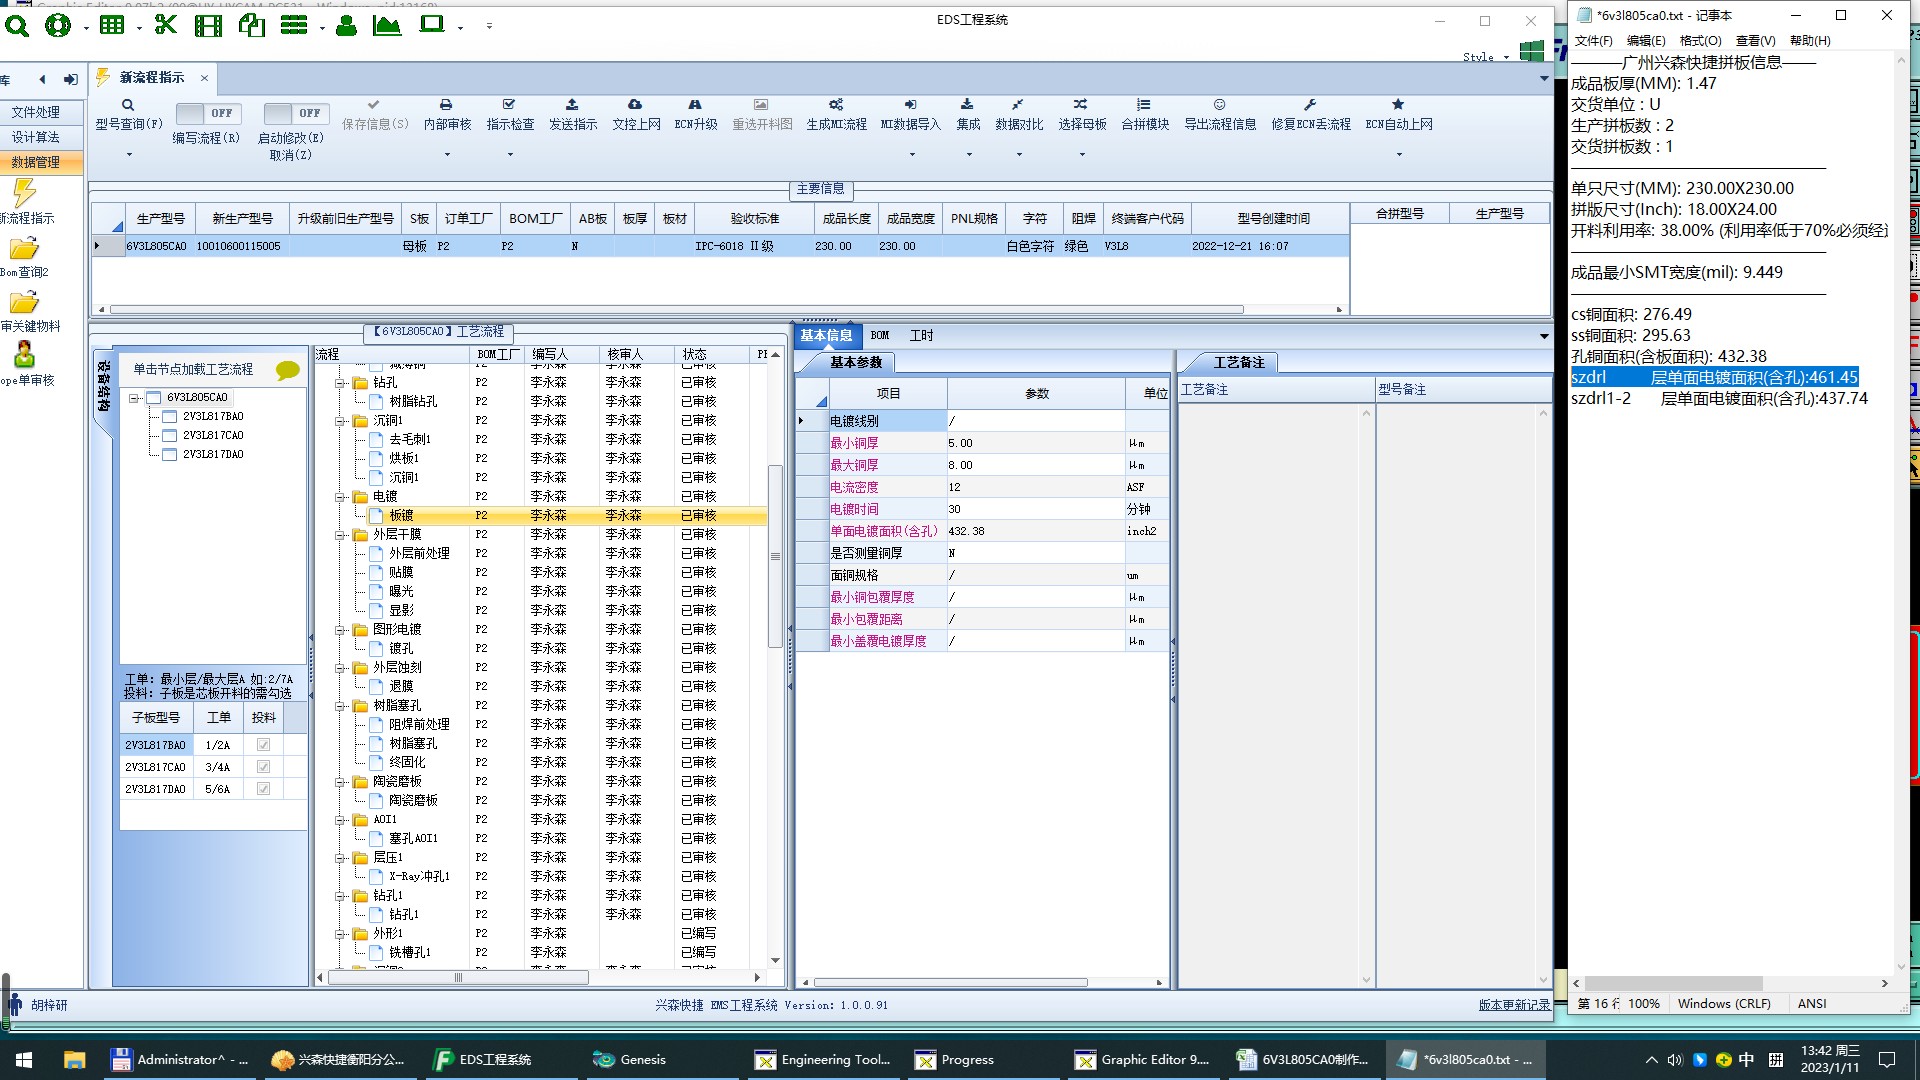Click the 文控上网 cloud icon
Screen dimensions: 1920x1080
click(x=635, y=105)
